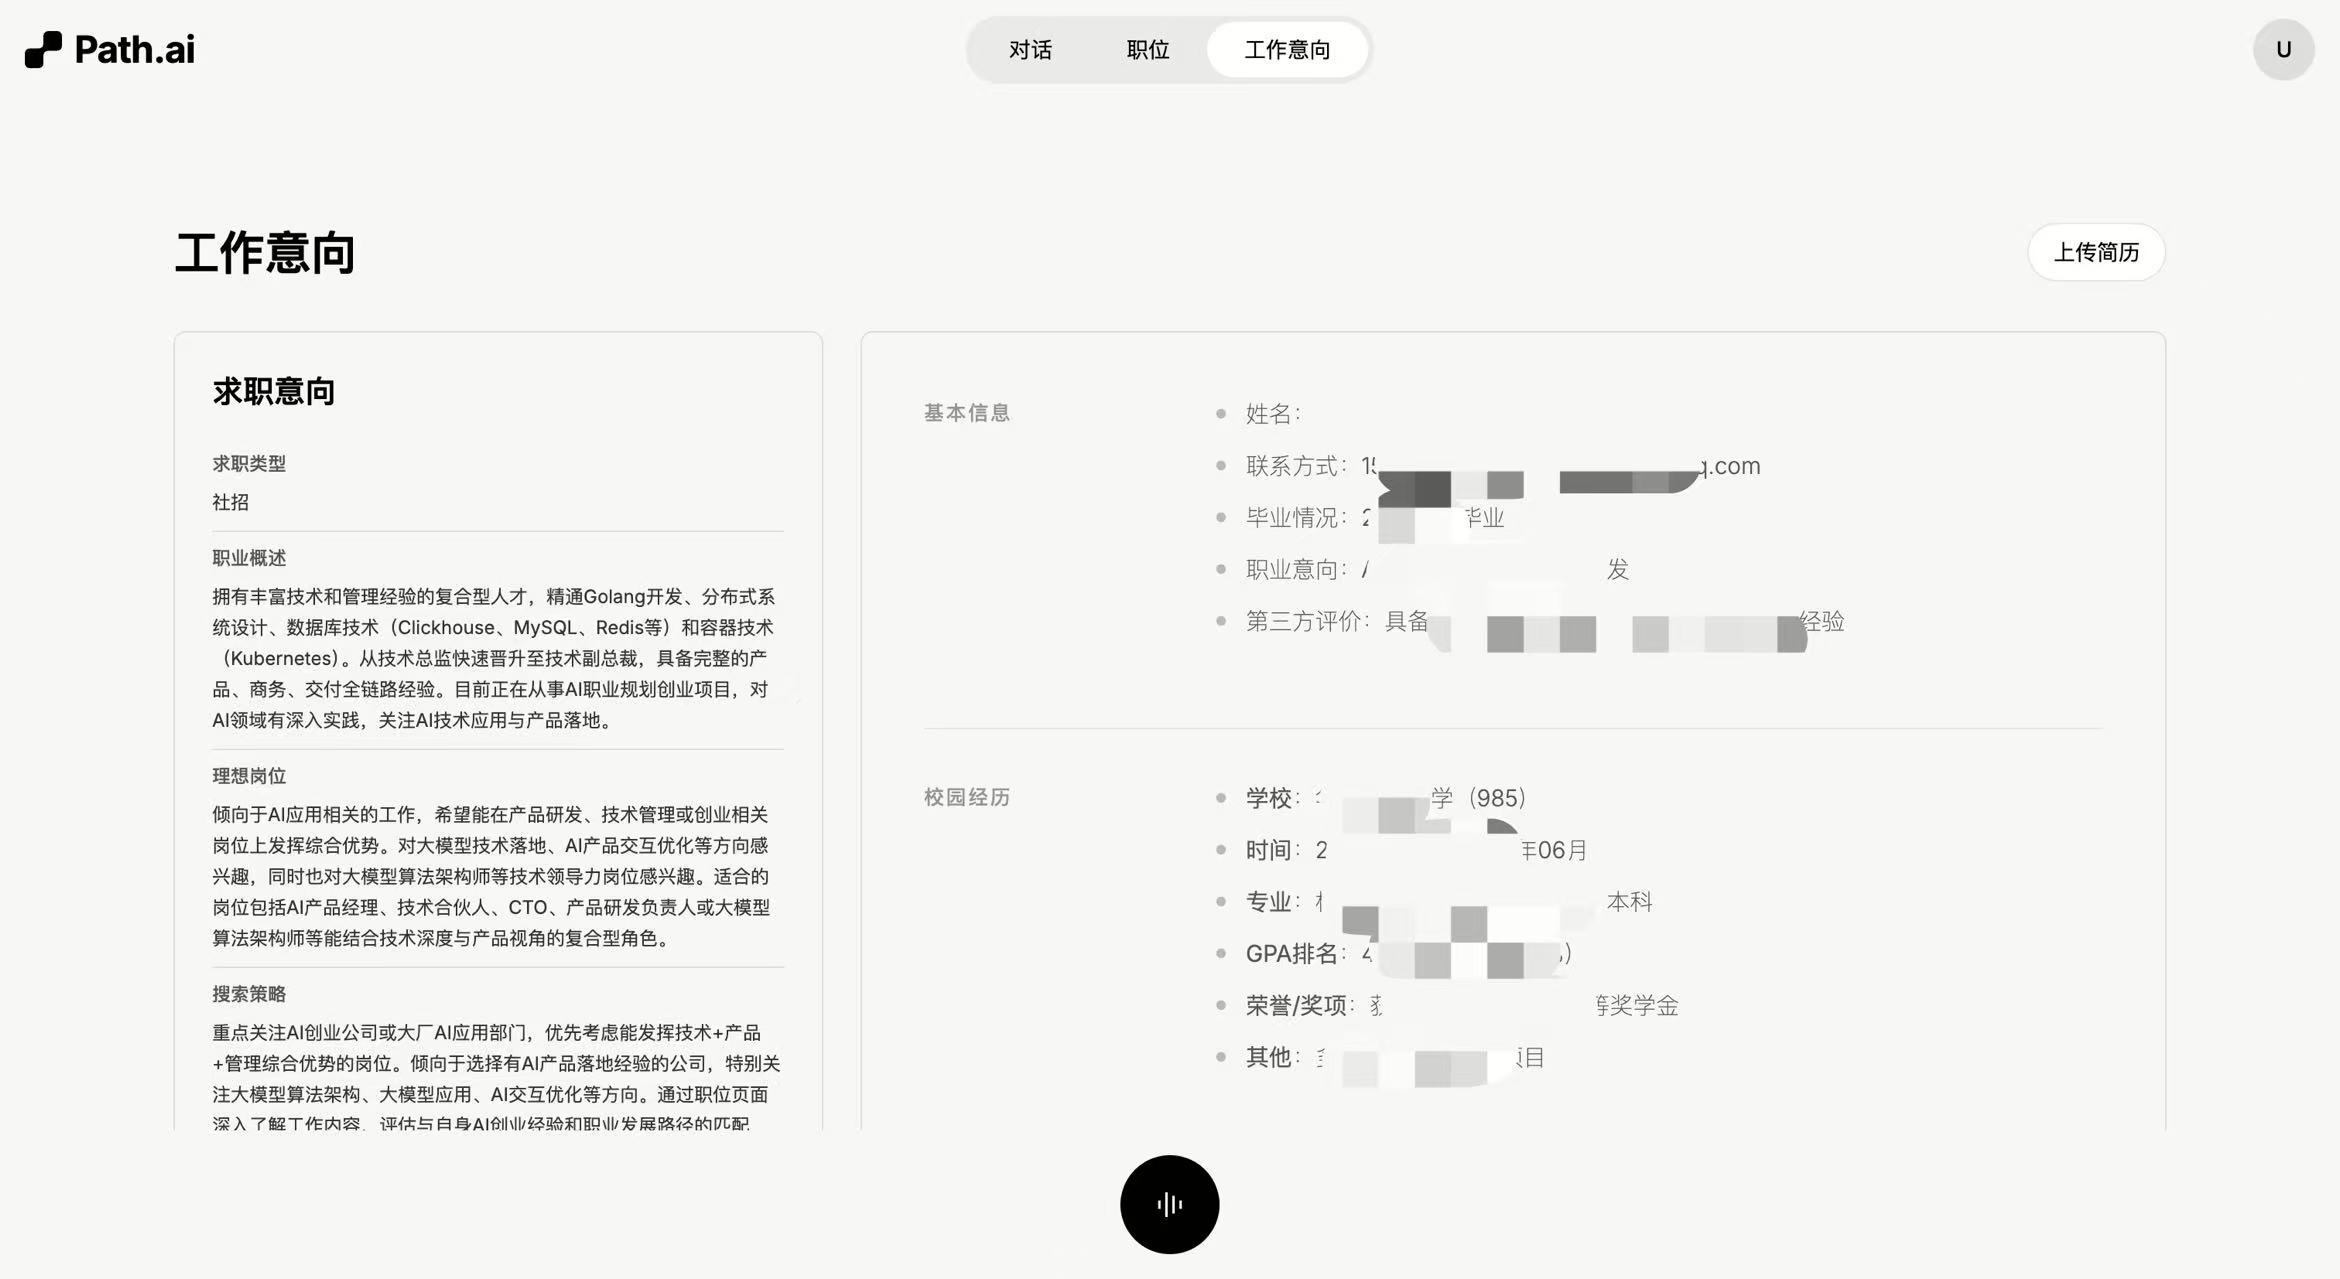Switch to the 职位 tab
2340x1279 pixels.
[x=1147, y=49]
